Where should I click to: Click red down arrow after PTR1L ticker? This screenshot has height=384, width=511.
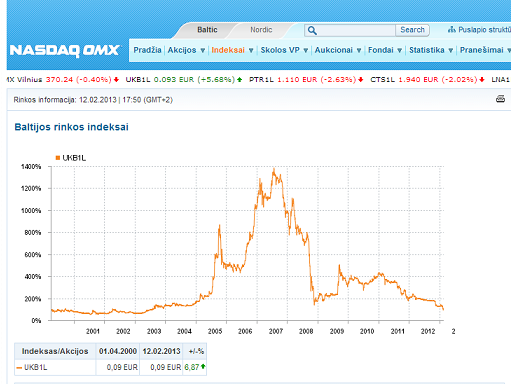click(x=361, y=79)
